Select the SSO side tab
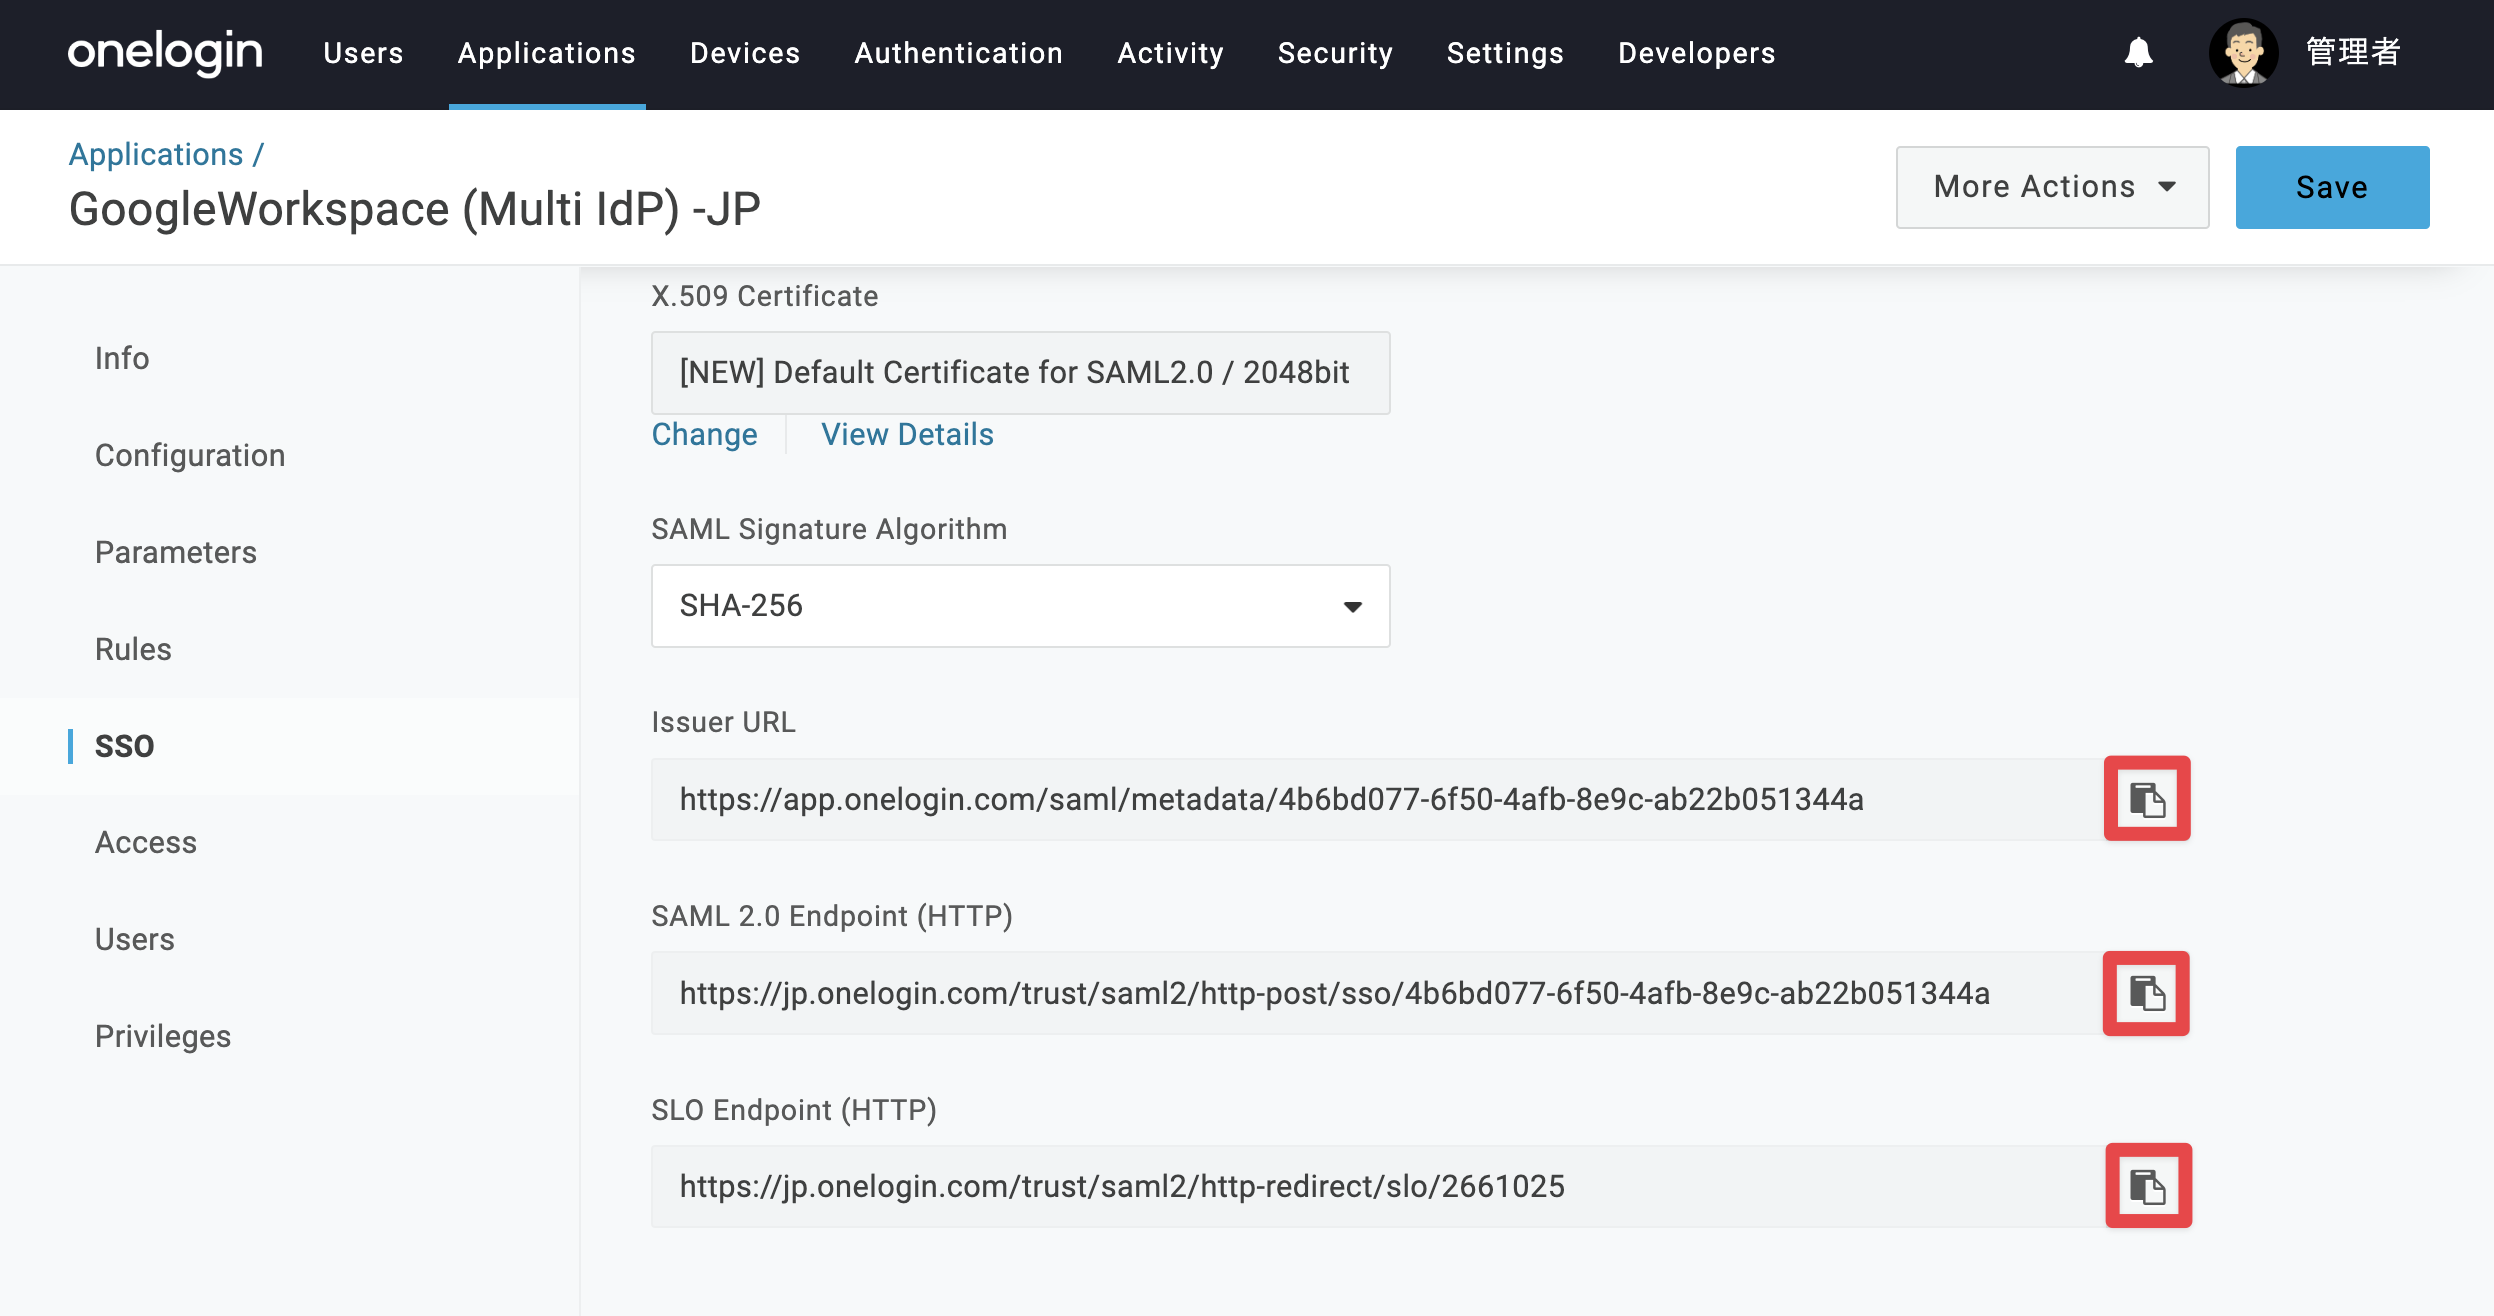This screenshot has width=2494, height=1316. 124,746
